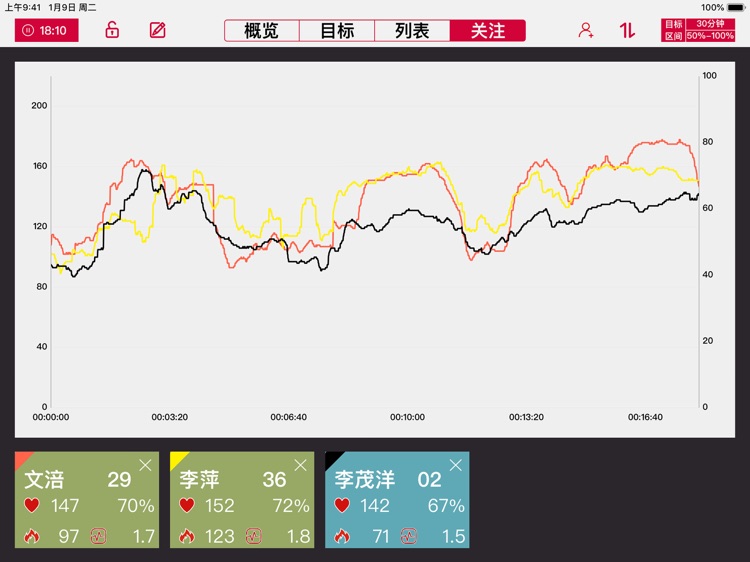Viewport: 750px width, 562px height.
Task: Click the 72% intensity value
Action: (291, 506)
